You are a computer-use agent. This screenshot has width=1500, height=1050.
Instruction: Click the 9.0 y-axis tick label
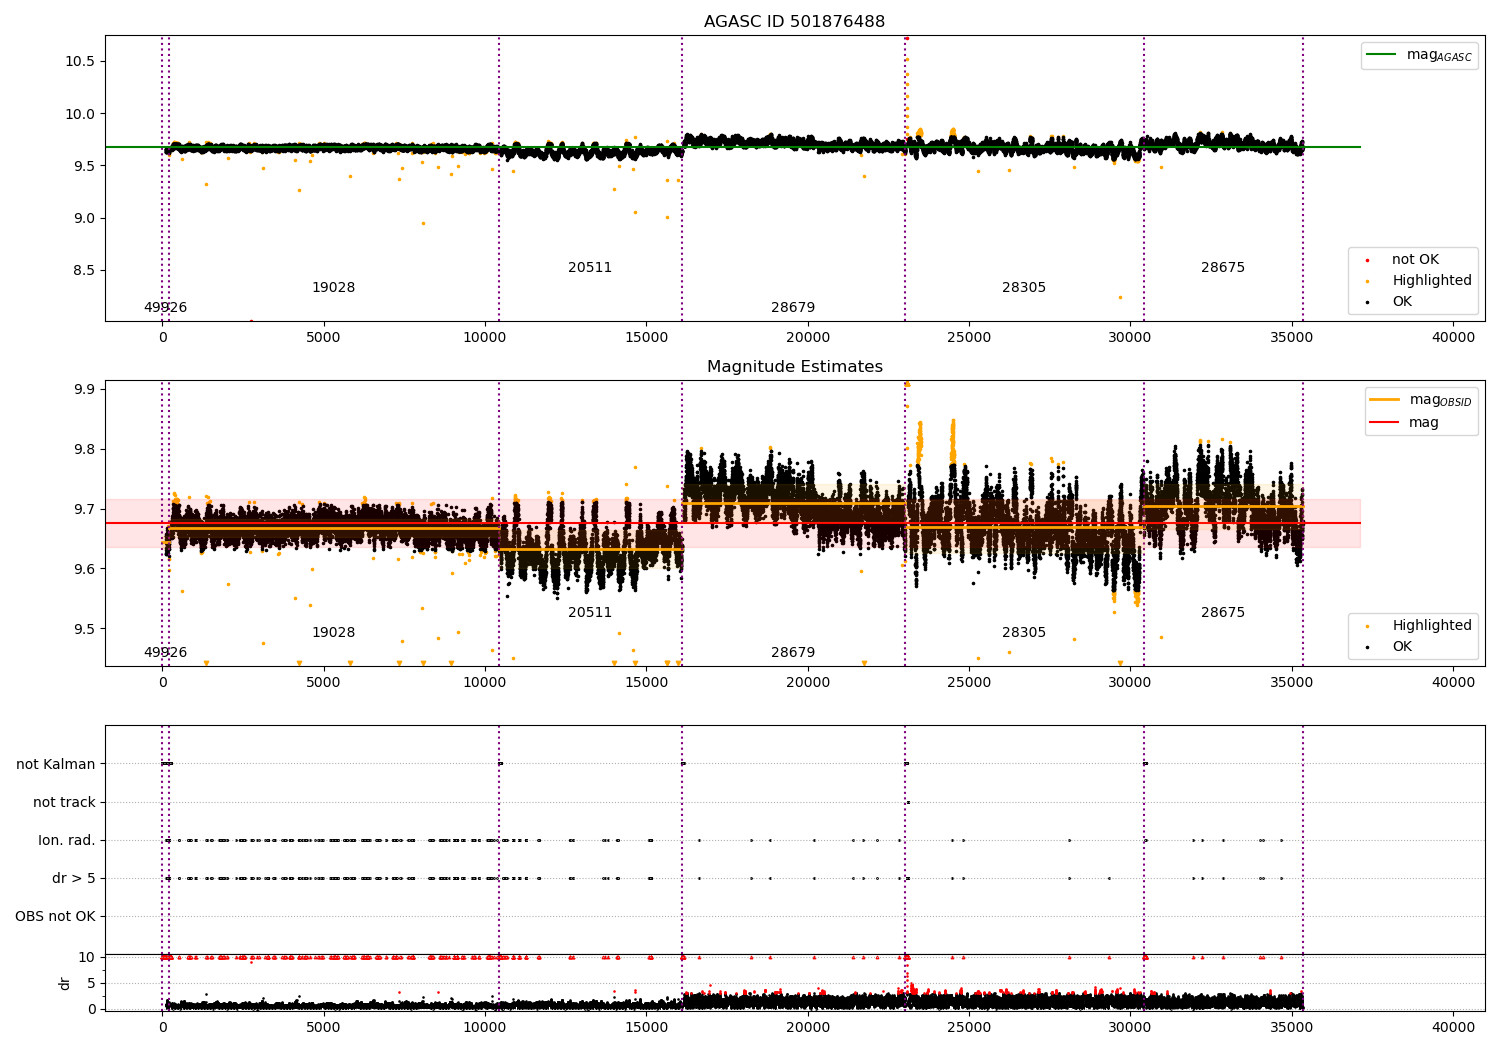(84, 218)
